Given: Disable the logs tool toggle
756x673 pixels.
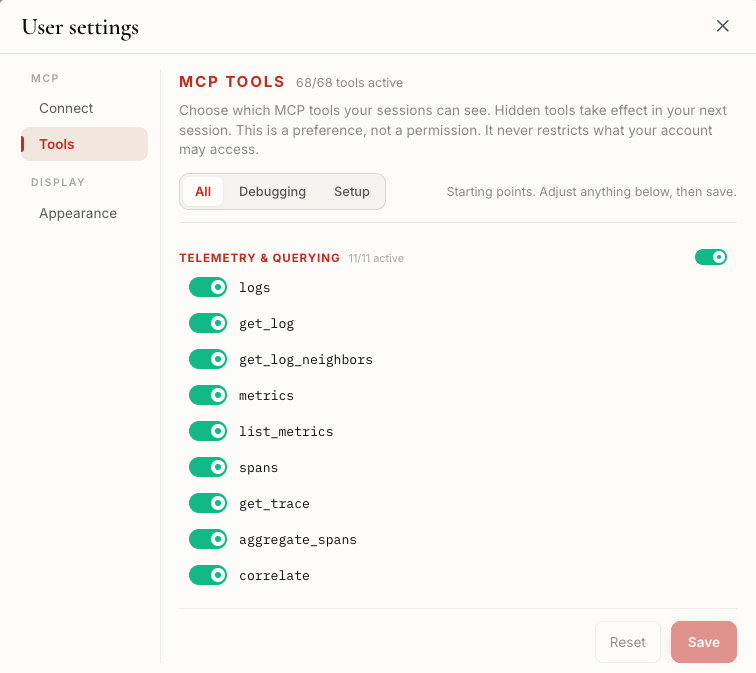Looking at the screenshot, I should pyautogui.click(x=208, y=287).
